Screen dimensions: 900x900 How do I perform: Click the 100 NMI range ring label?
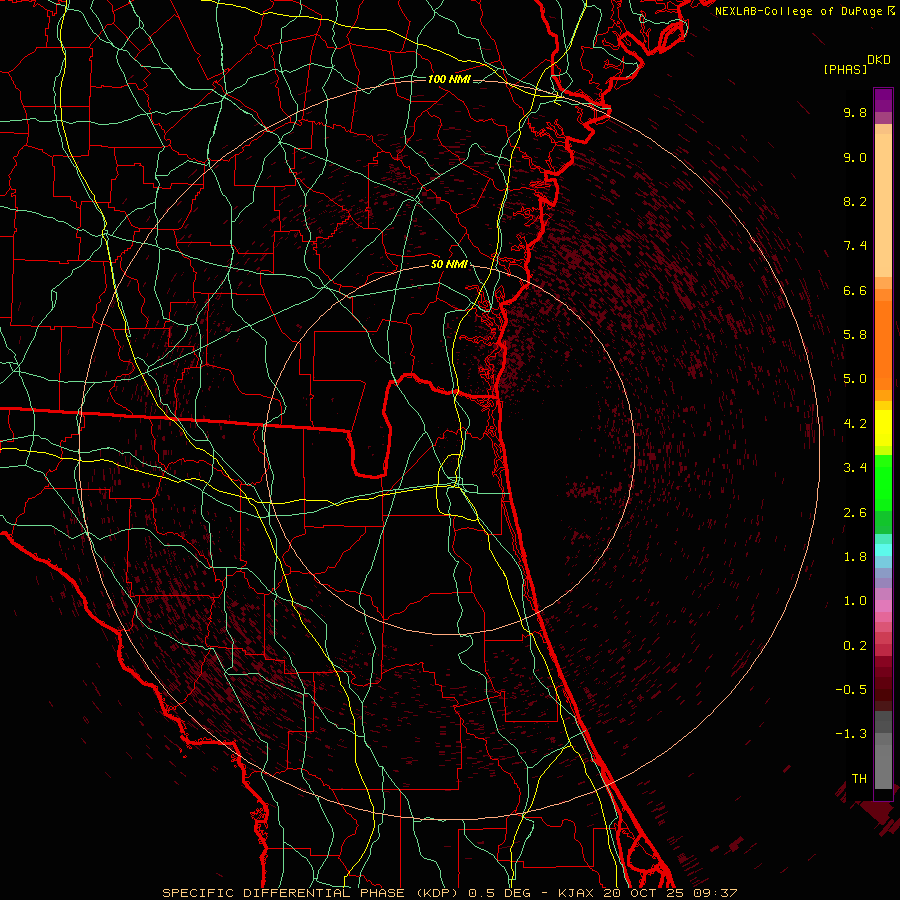448,79
